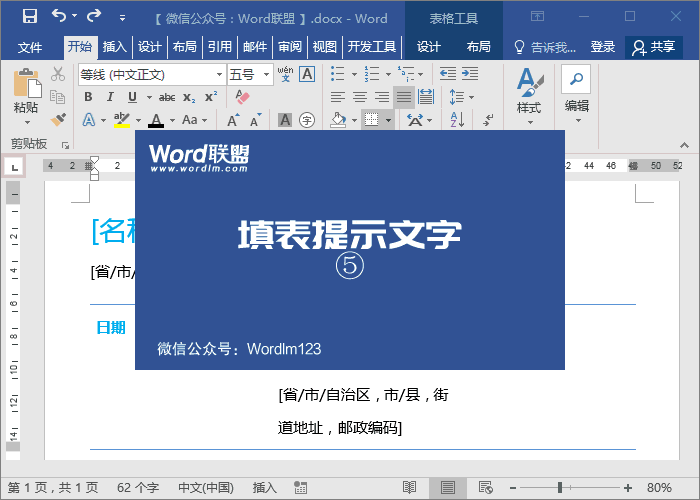Increase font size with grow font icon
The height and width of the screenshot is (500, 700).
[x=233, y=120]
